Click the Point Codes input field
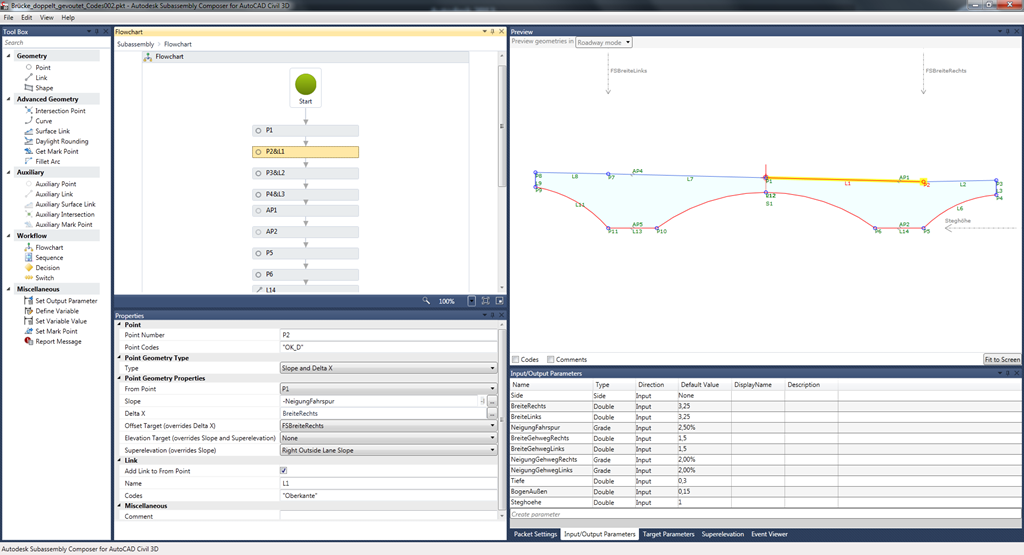 pyautogui.click(x=388, y=347)
